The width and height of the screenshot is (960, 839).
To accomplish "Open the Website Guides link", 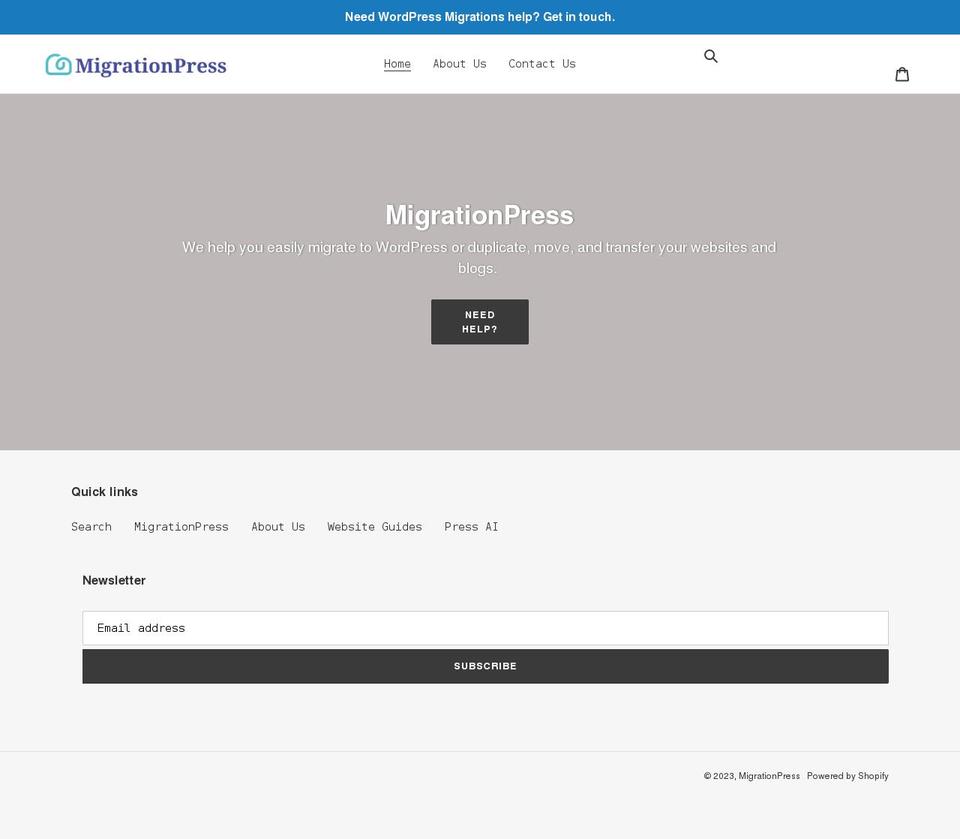I will [x=375, y=526].
